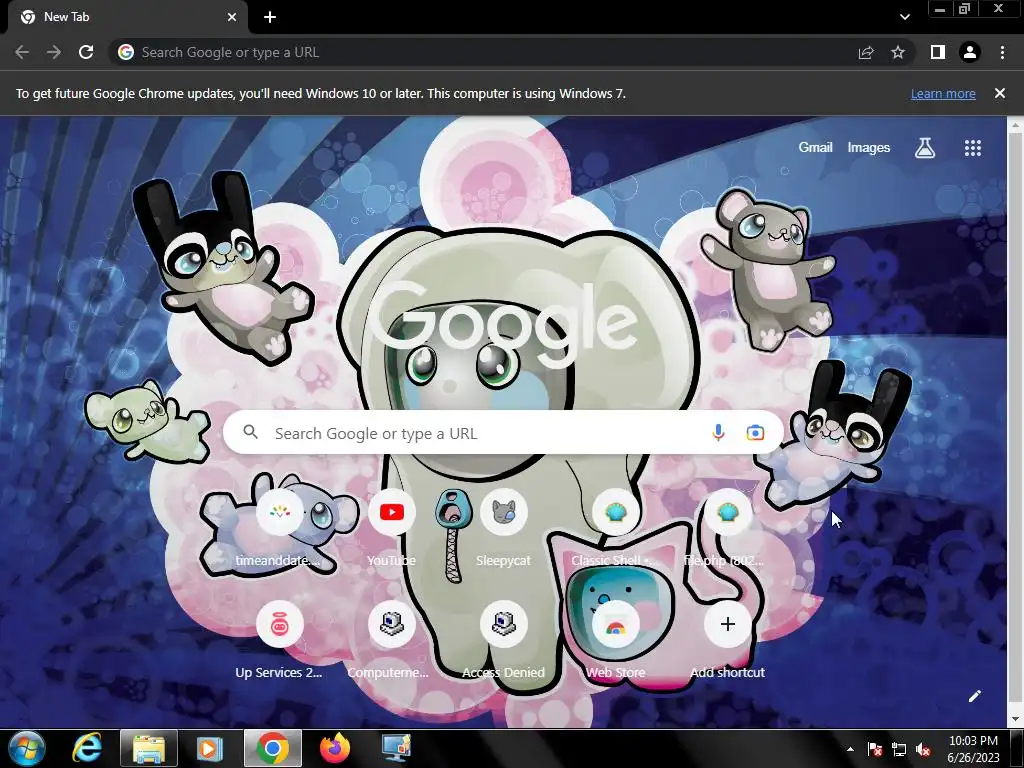Open the Search Labs flask icon
Viewport: 1024px width, 768px height.
[925, 148]
